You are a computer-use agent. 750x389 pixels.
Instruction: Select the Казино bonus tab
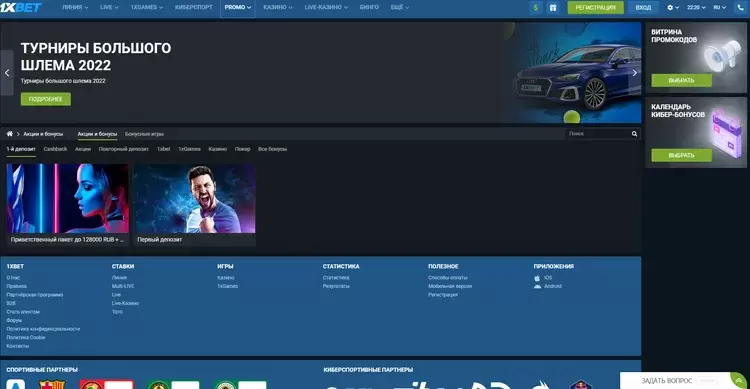(218, 149)
